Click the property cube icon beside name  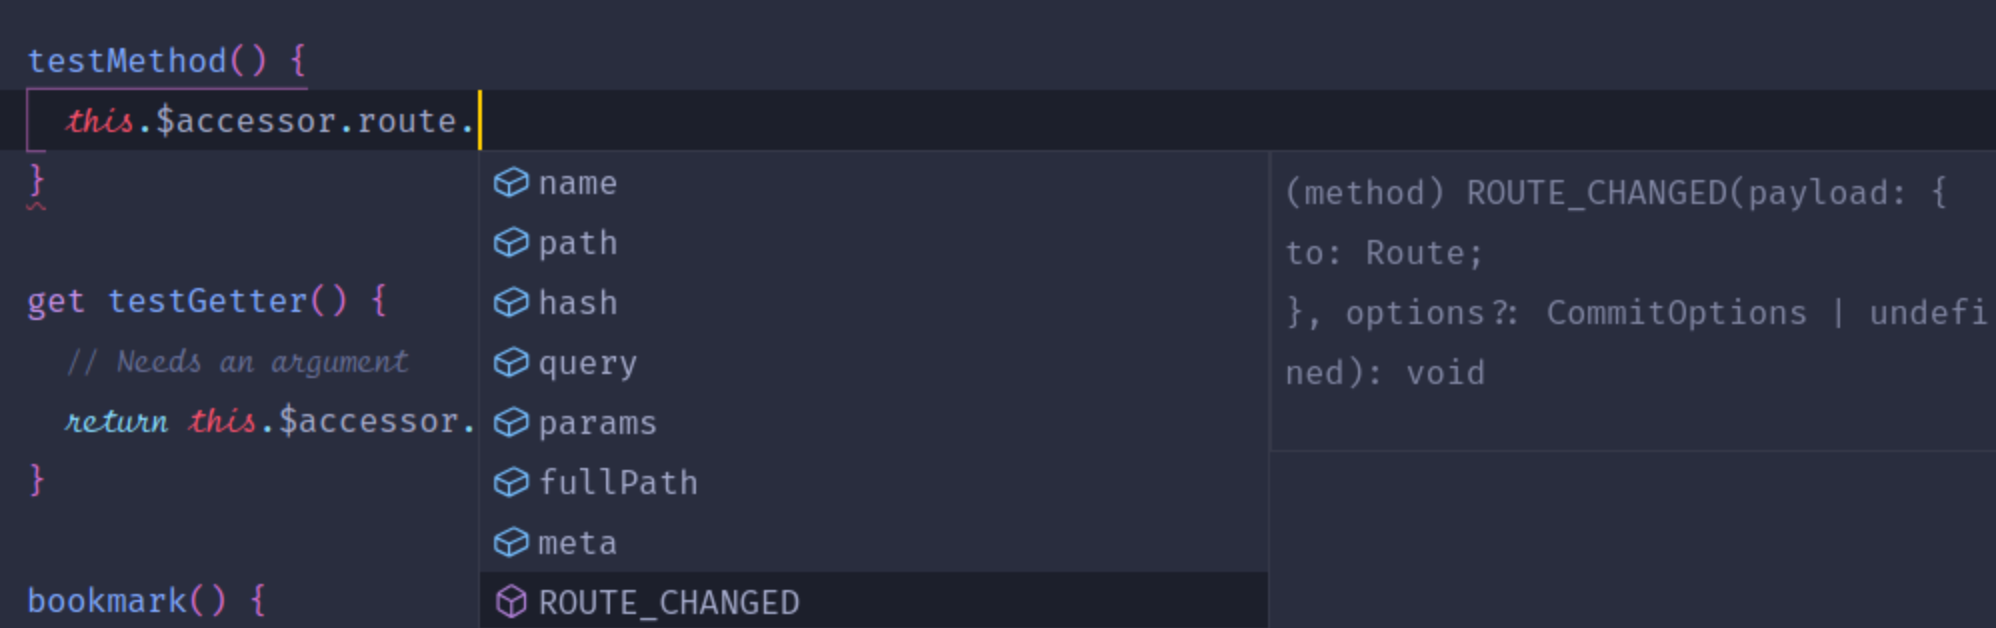511,182
